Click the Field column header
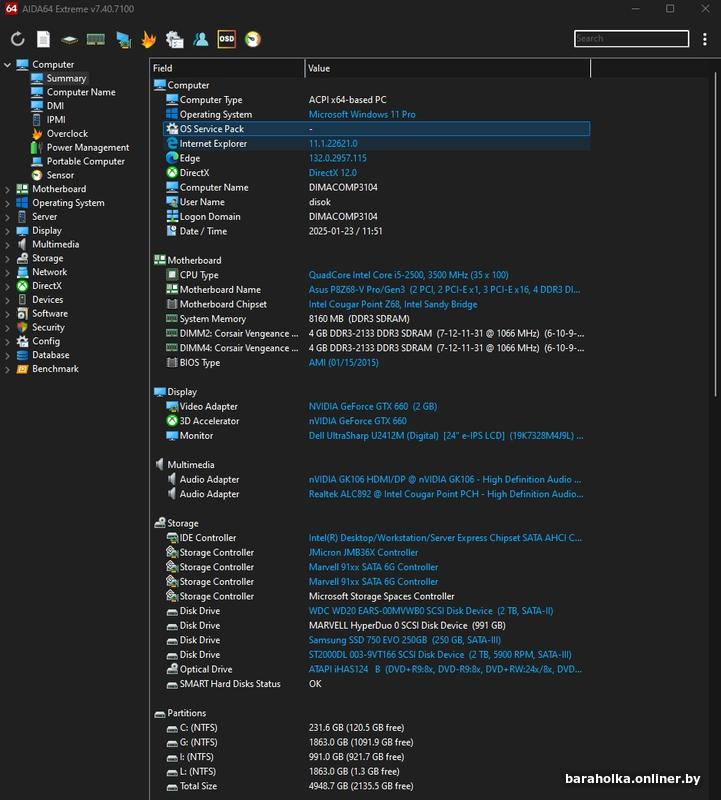The height and width of the screenshot is (800, 721). (228, 68)
